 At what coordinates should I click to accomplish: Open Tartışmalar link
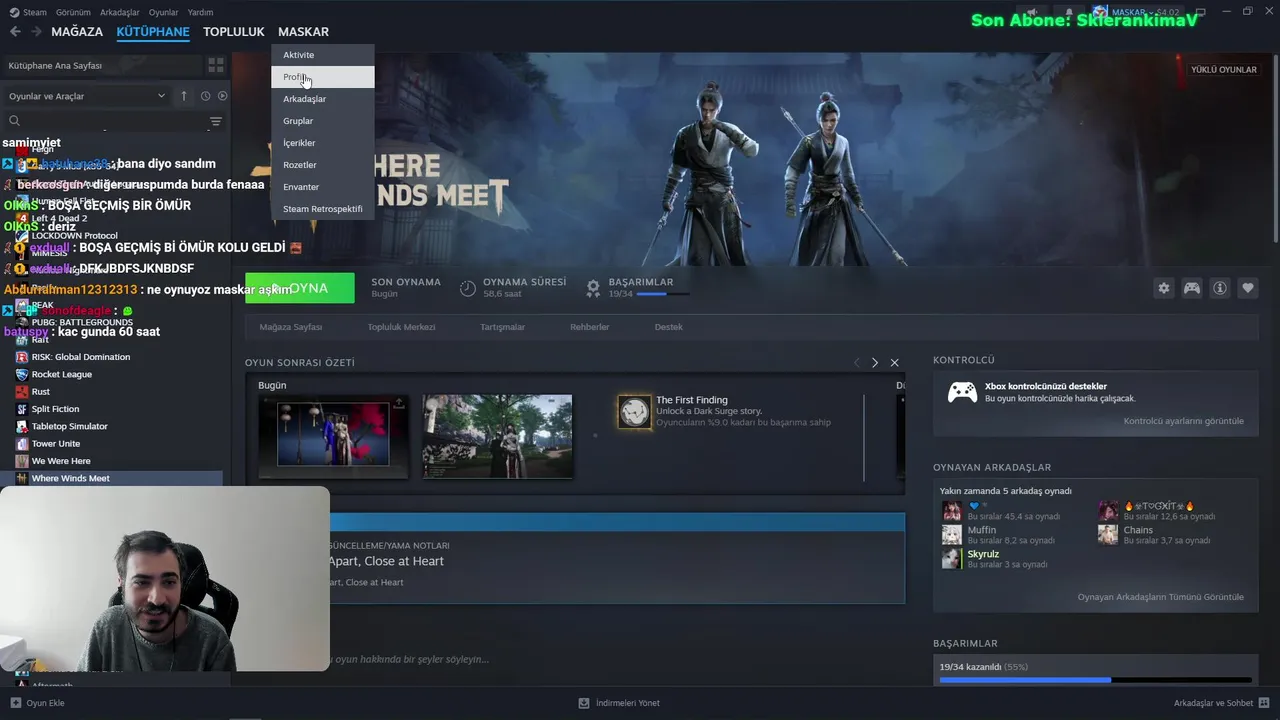pos(502,327)
